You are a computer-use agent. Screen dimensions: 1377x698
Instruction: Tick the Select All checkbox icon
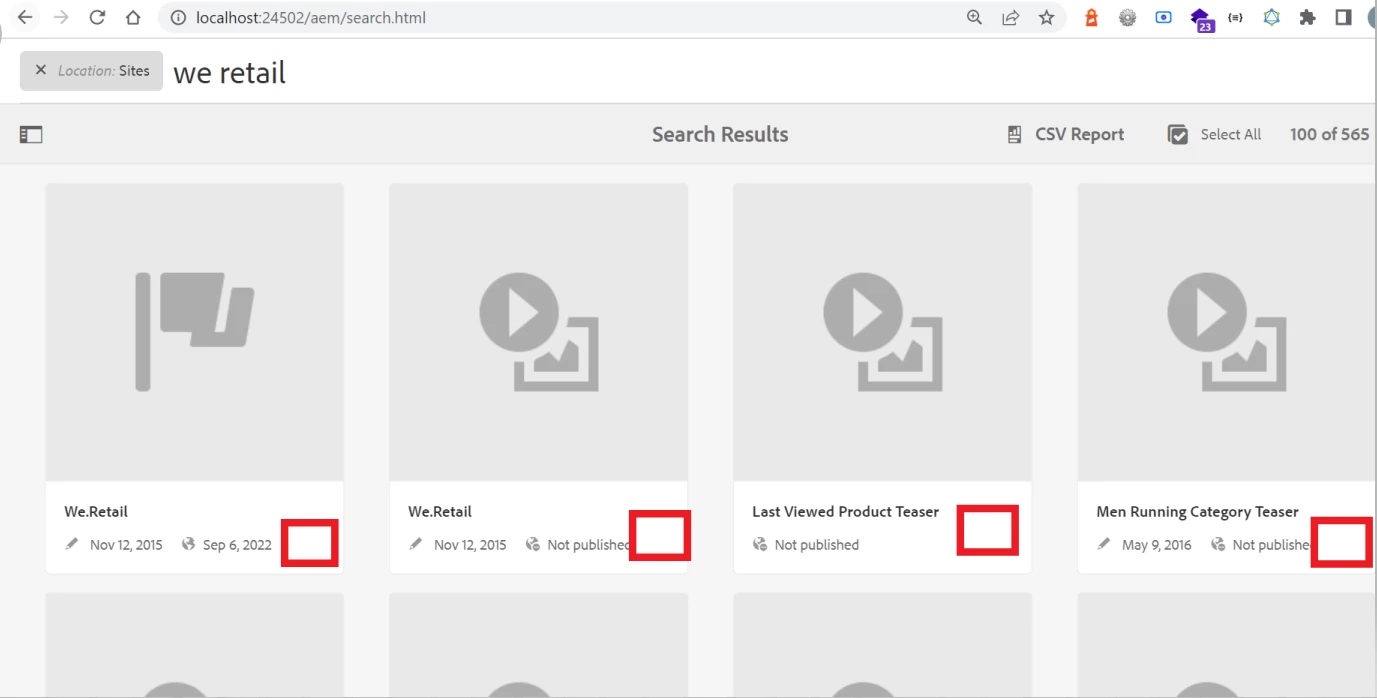[1178, 134]
